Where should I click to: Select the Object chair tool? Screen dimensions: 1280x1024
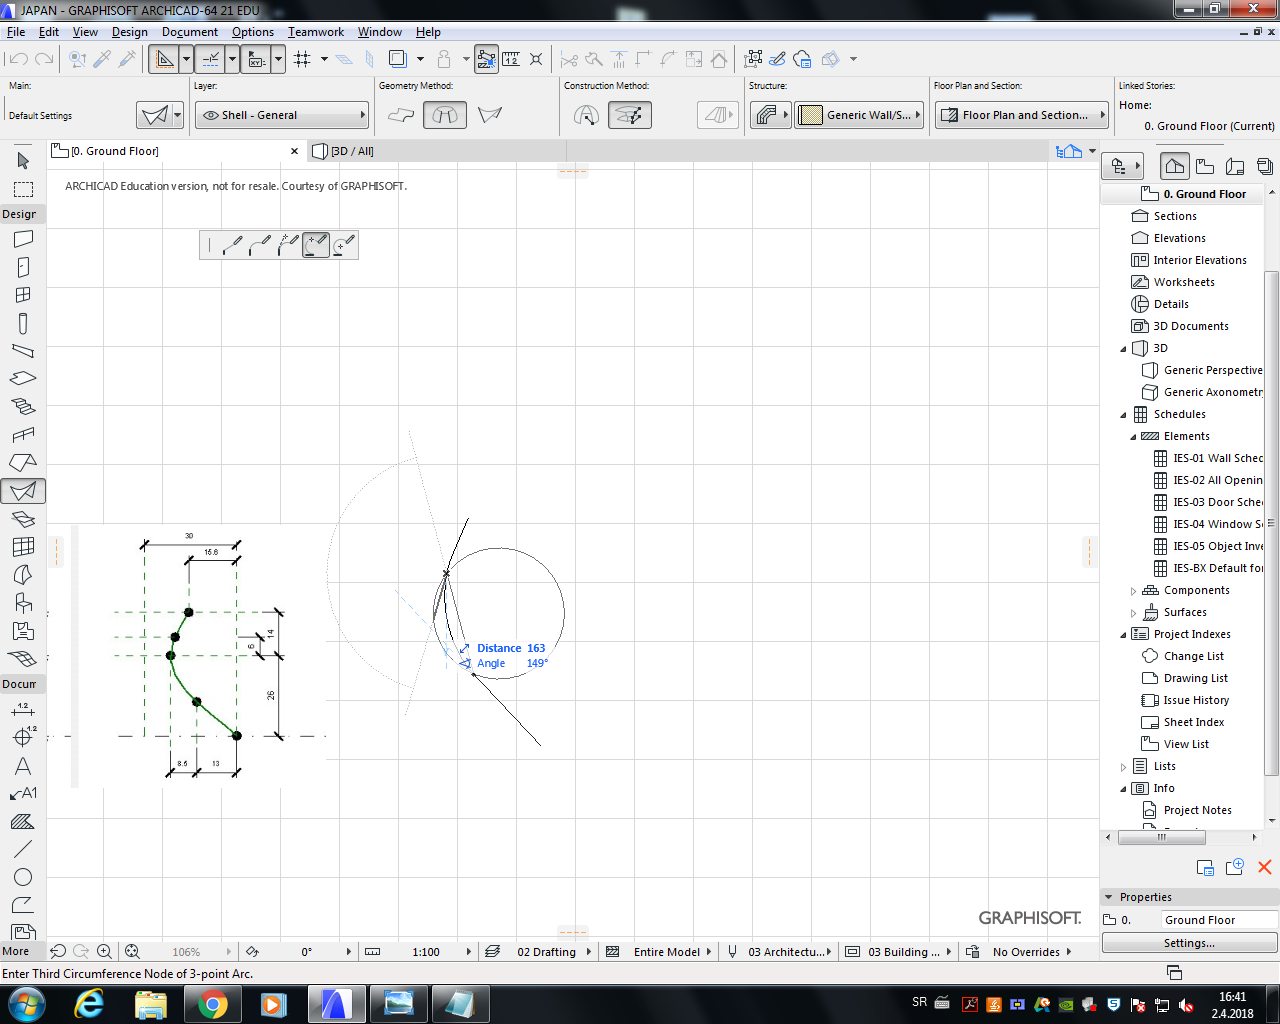(x=23, y=603)
